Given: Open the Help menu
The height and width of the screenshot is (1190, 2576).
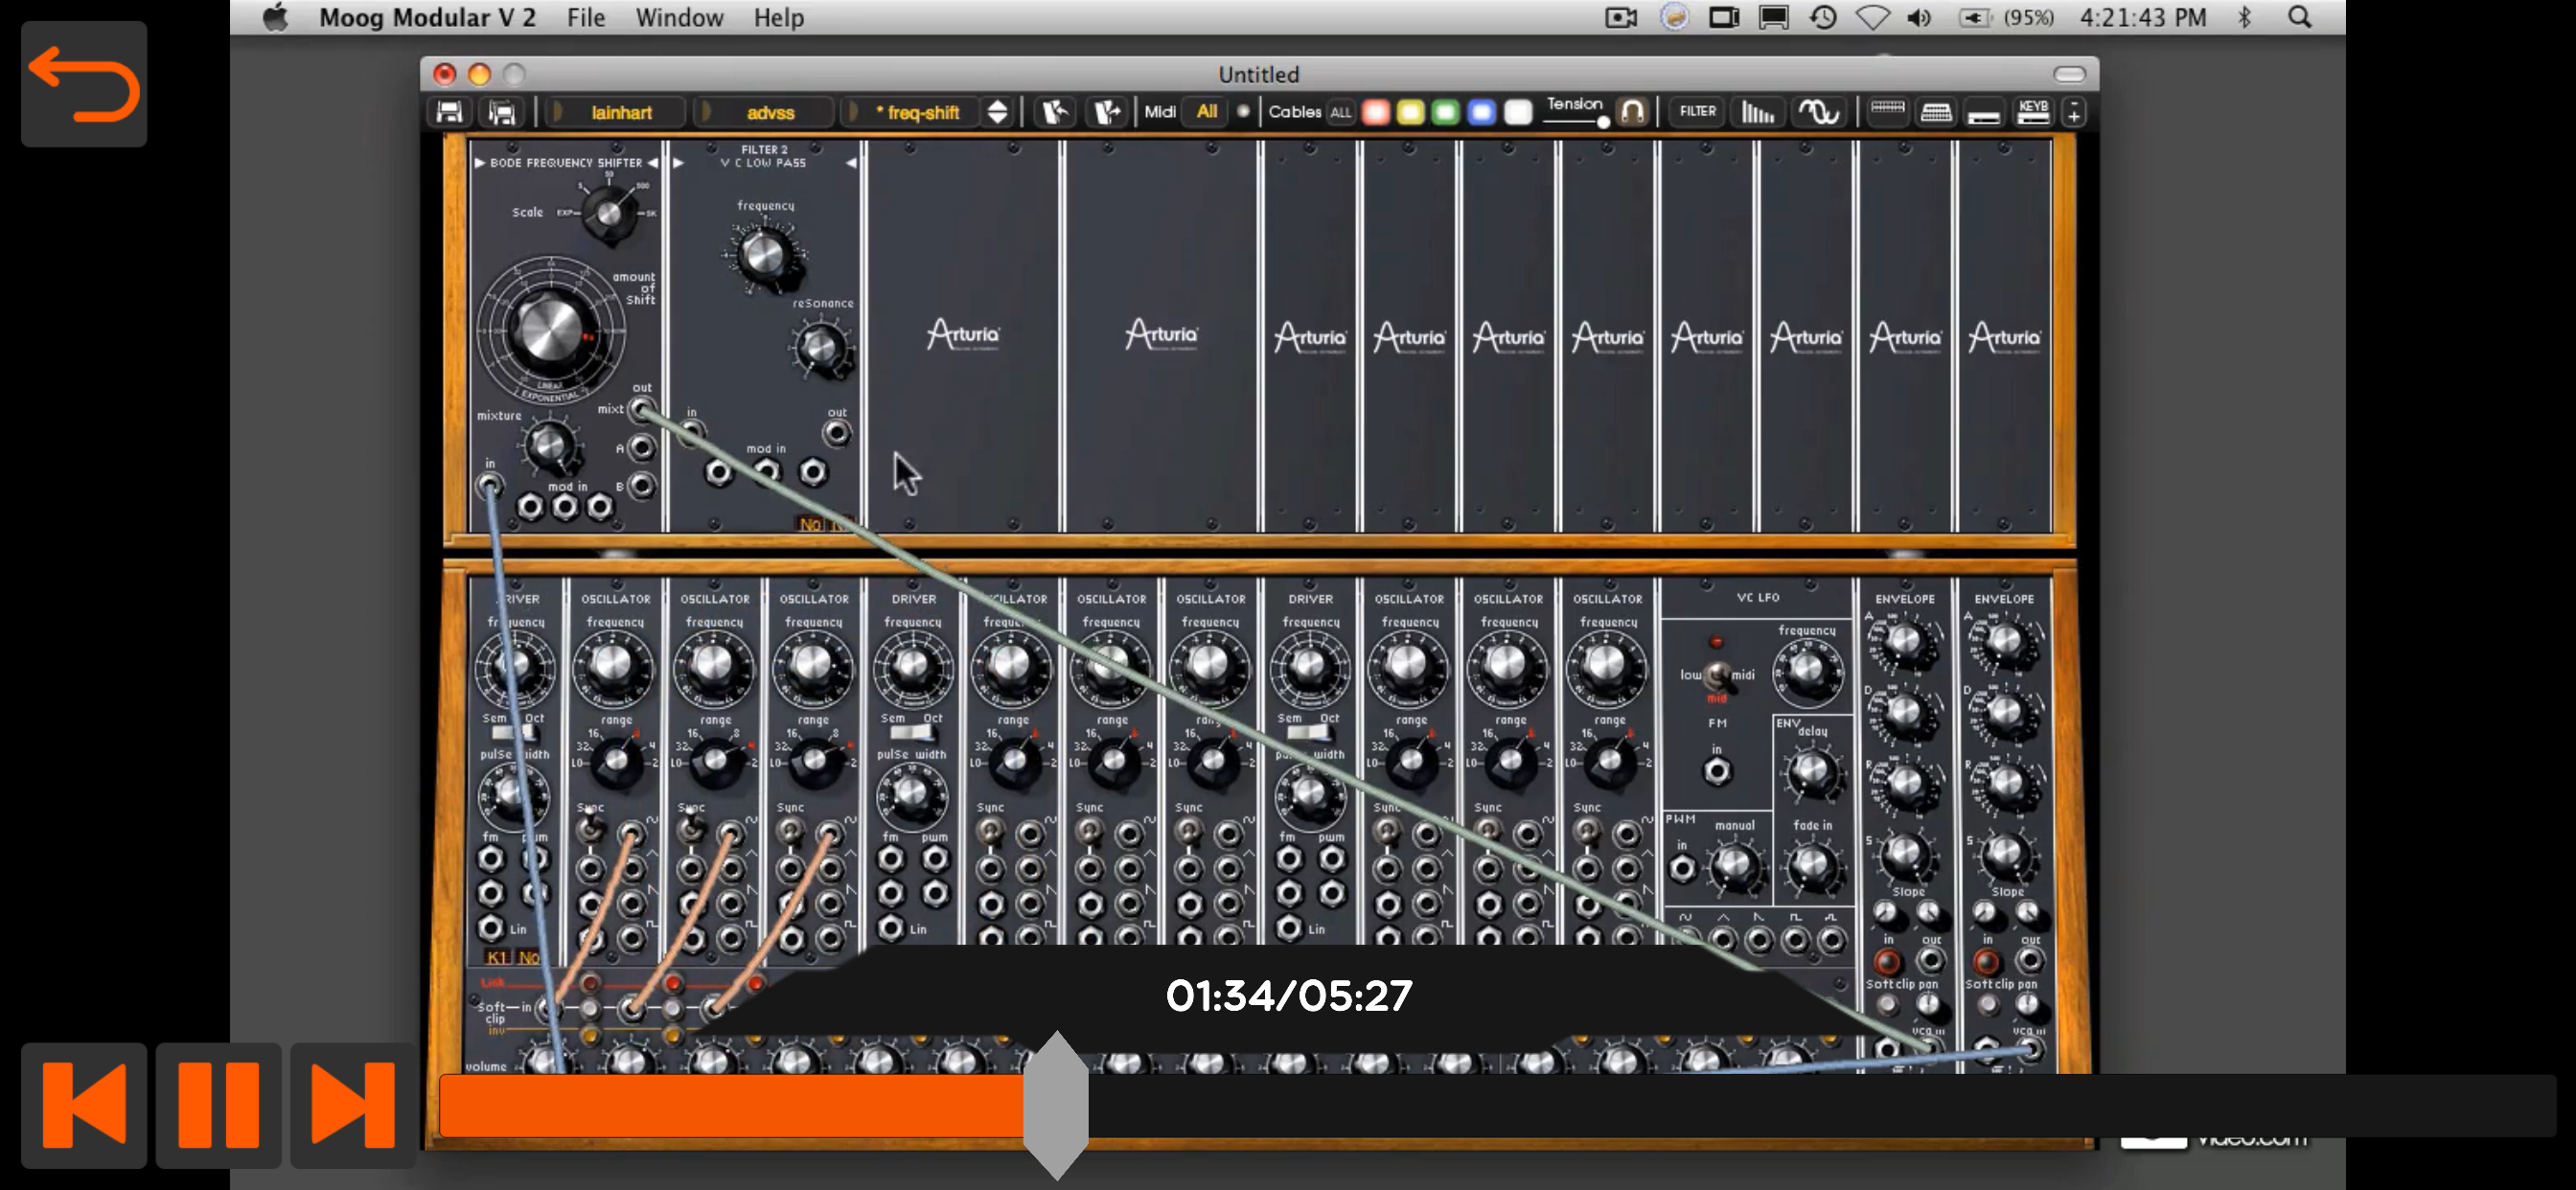Looking at the screenshot, I should tap(778, 17).
